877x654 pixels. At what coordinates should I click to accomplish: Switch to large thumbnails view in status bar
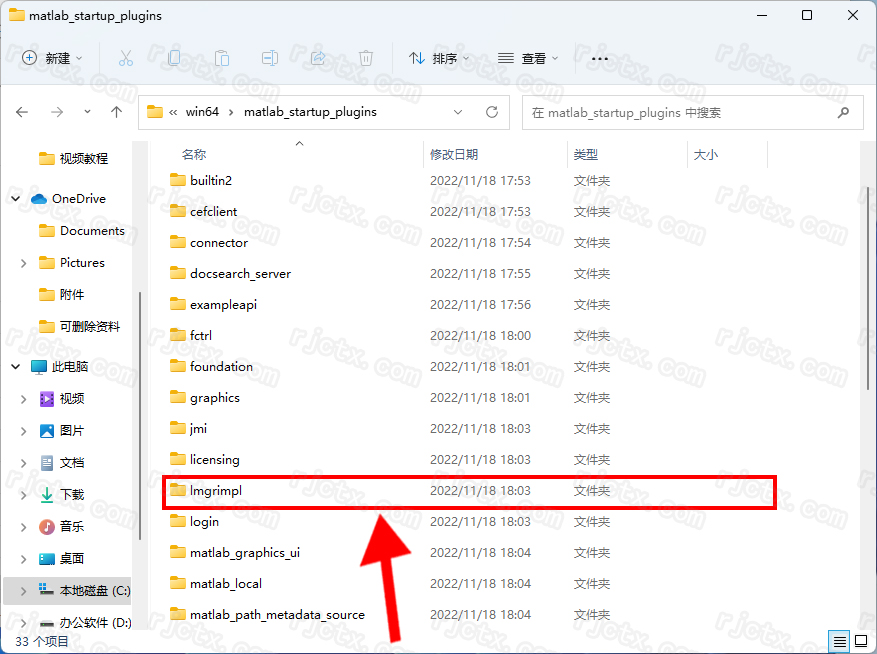pyautogui.click(x=860, y=641)
